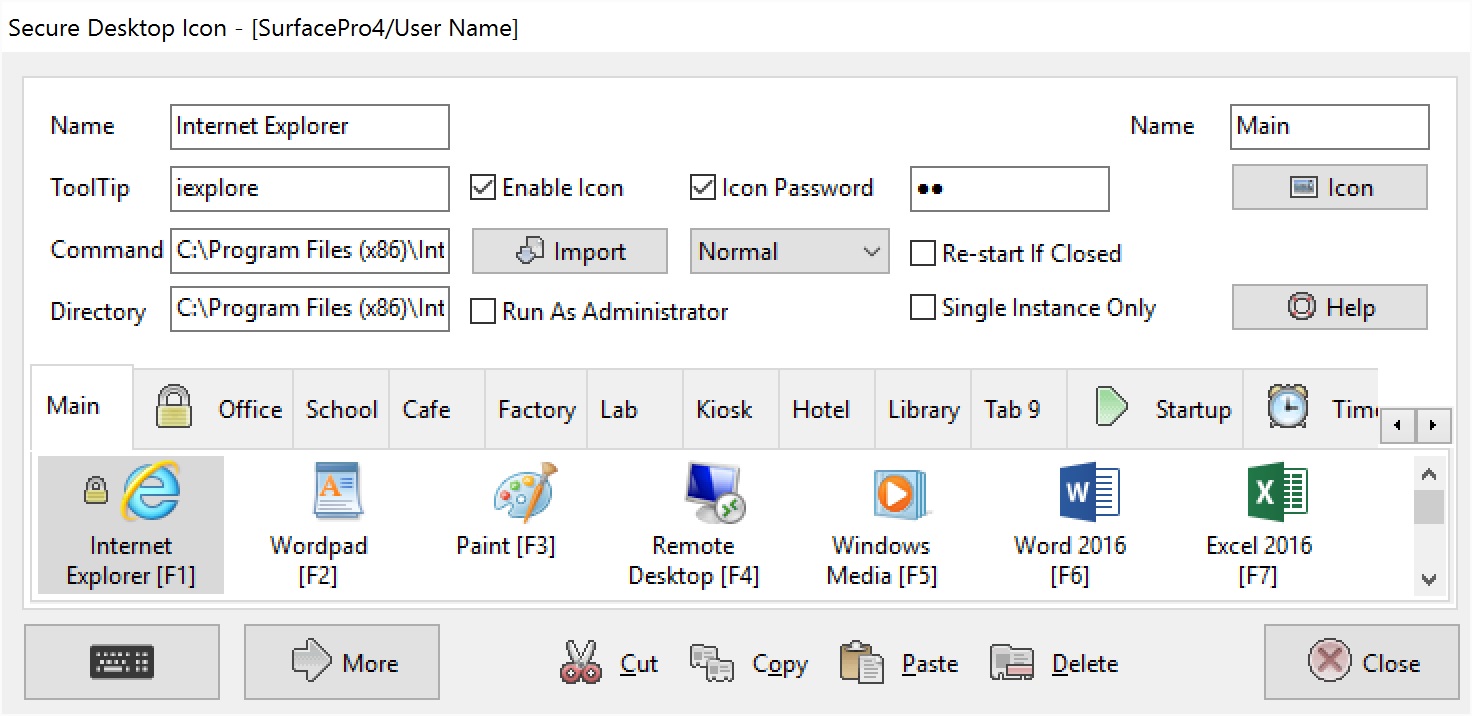Select the Remote Desktop [F4] icon
The width and height of the screenshot is (1472, 716).
point(713,494)
